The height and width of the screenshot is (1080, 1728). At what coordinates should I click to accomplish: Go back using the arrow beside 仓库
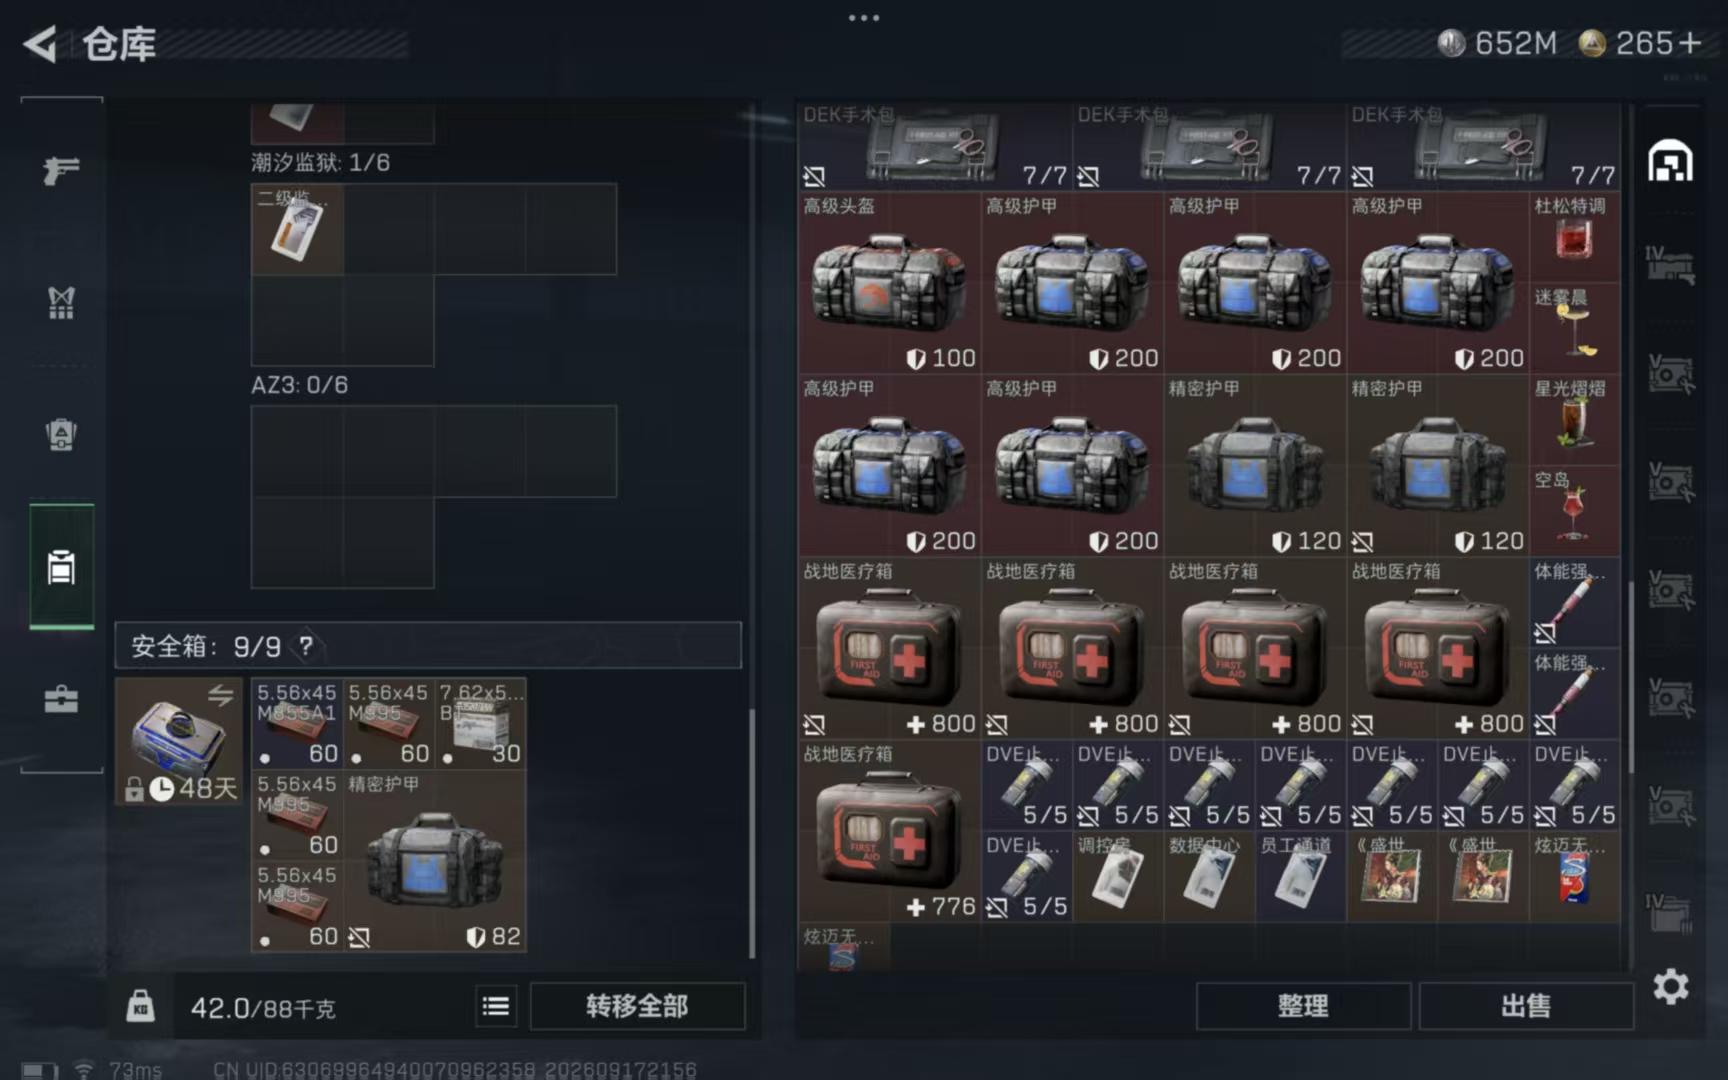40,44
